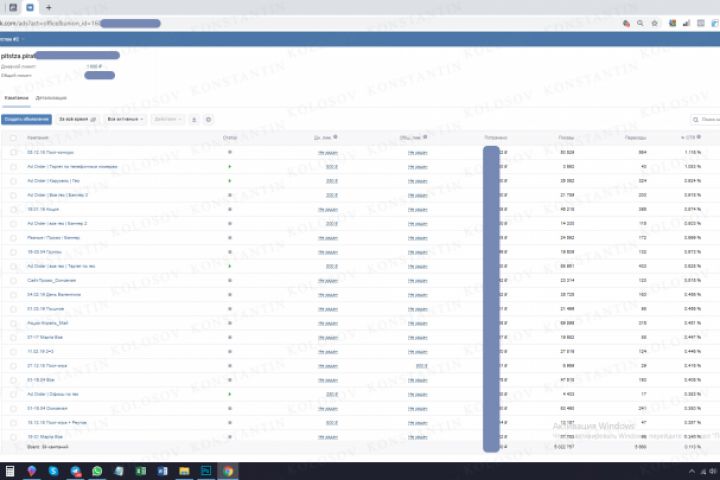Tick checkbox for '18.01.19' campaign row

pos(13,209)
